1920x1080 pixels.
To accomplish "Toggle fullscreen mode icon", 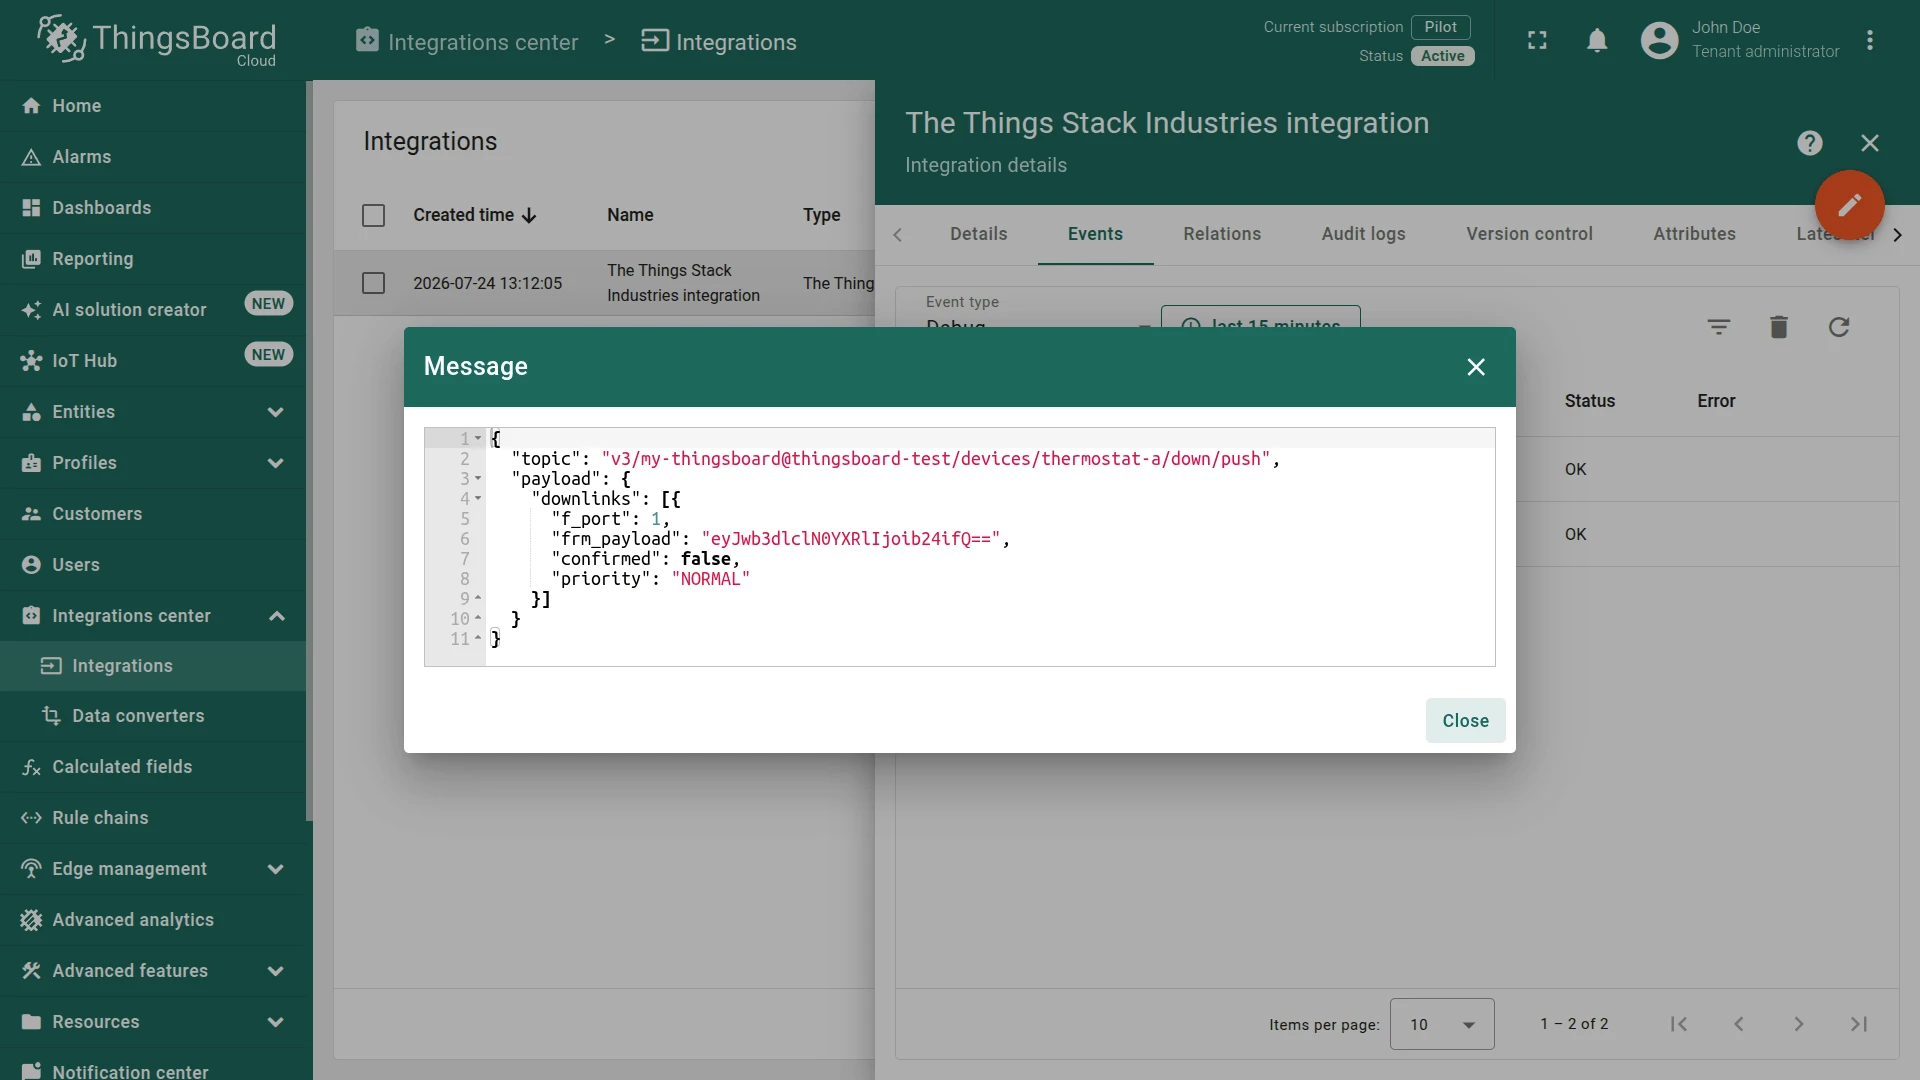I will [1537, 41].
